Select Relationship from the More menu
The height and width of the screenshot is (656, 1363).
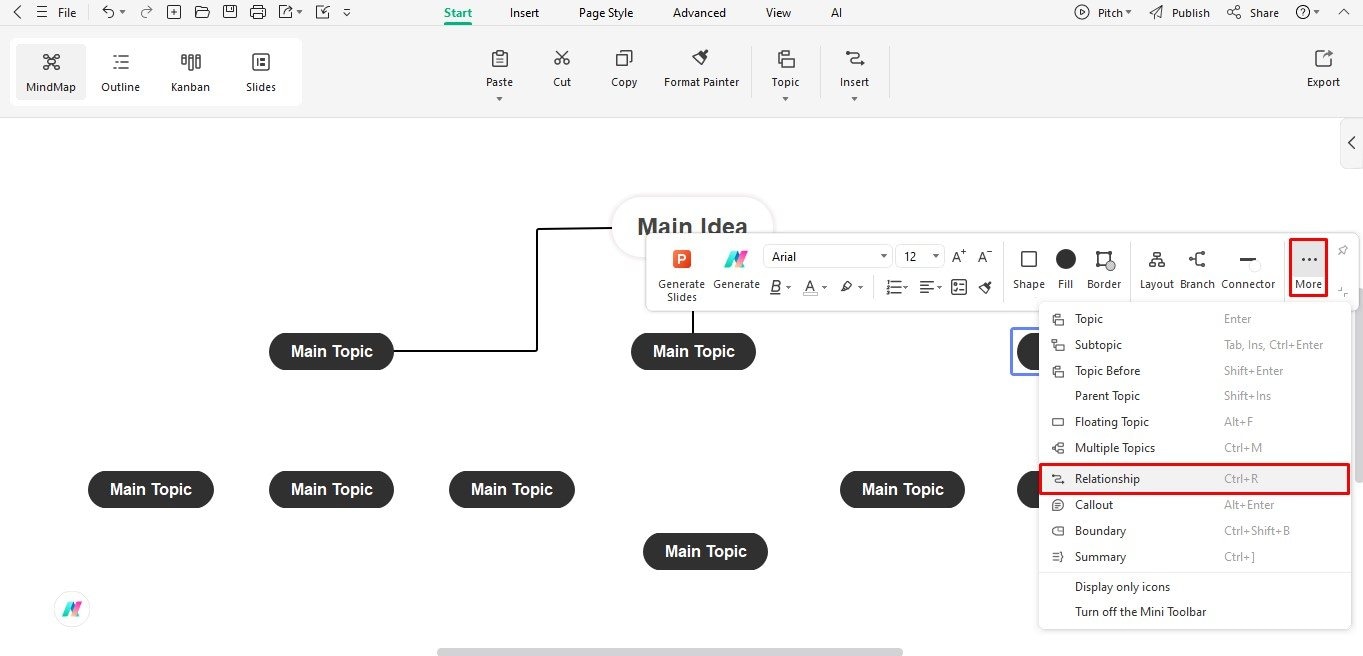(1194, 479)
